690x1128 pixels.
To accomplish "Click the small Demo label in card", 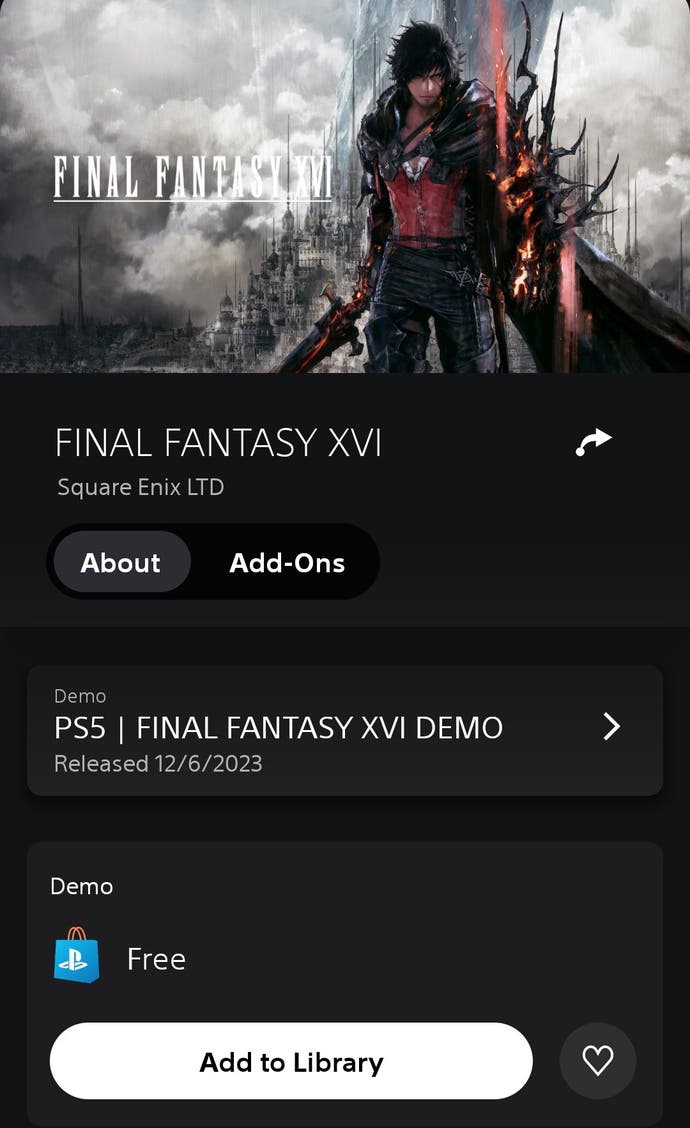I will pos(81,696).
